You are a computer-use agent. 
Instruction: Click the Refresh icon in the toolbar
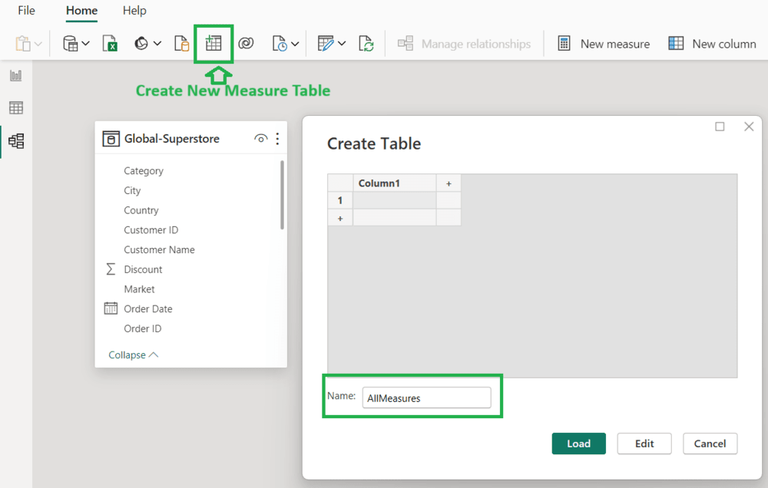coord(367,44)
